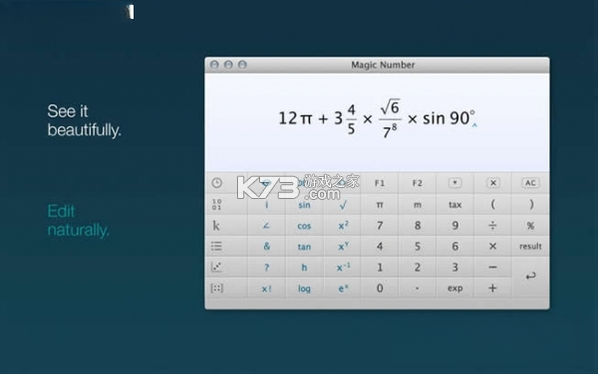Image resolution: width=598 pixels, height=374 pixels.
Task: Open the list view icon
Action: click(x=216, y=246)
